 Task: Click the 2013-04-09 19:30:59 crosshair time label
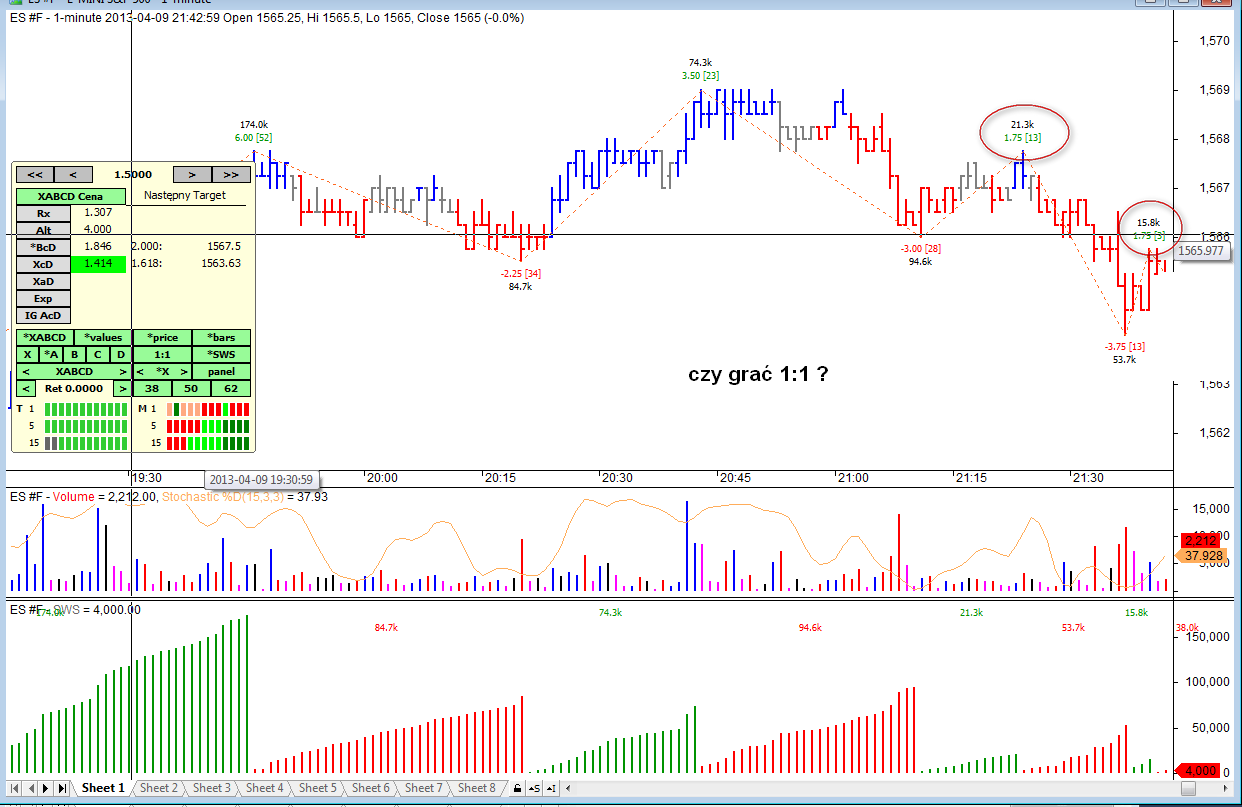point(263,480)
